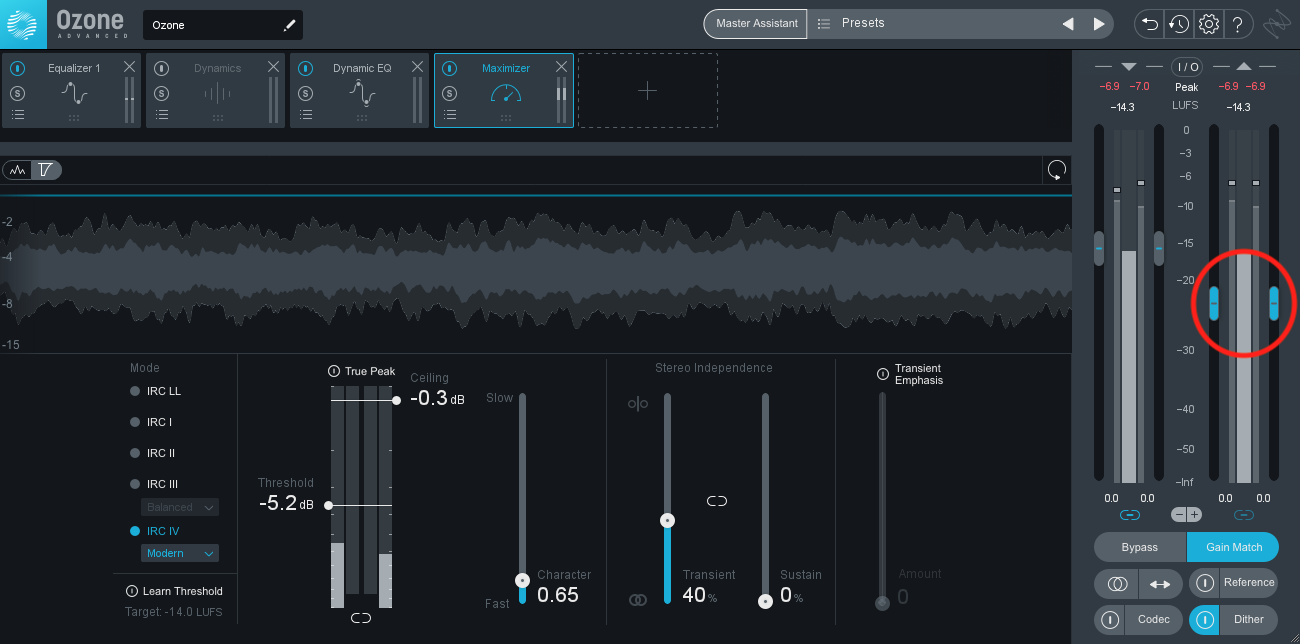The width and height of the screenshot is (1300, 644).
Task: Select the Maximizer module tab
Action: click(504, 91)
